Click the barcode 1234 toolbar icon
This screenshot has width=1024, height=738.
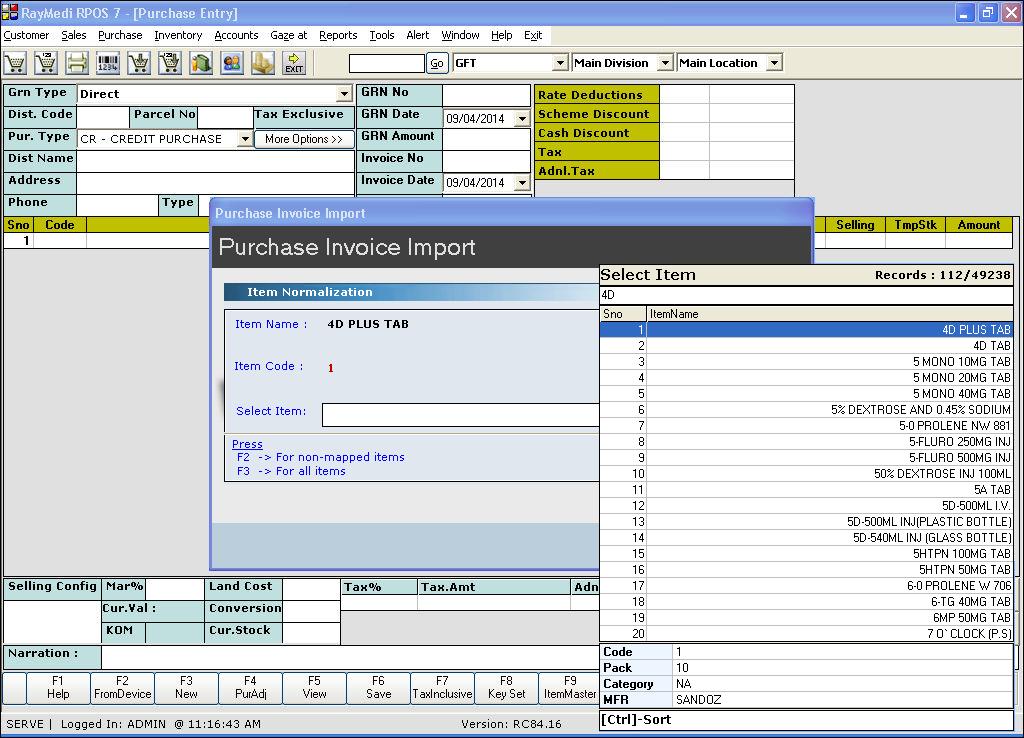[108, 63]
